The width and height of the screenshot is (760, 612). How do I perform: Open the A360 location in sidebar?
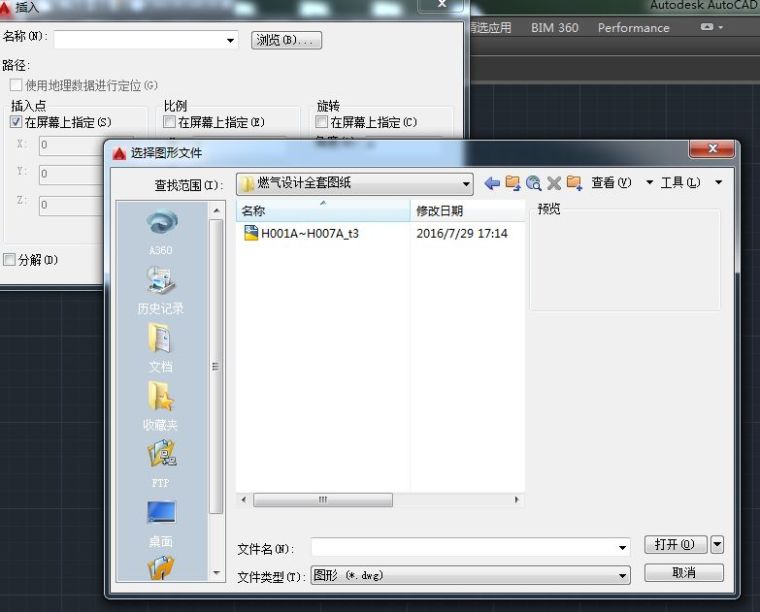160,232
